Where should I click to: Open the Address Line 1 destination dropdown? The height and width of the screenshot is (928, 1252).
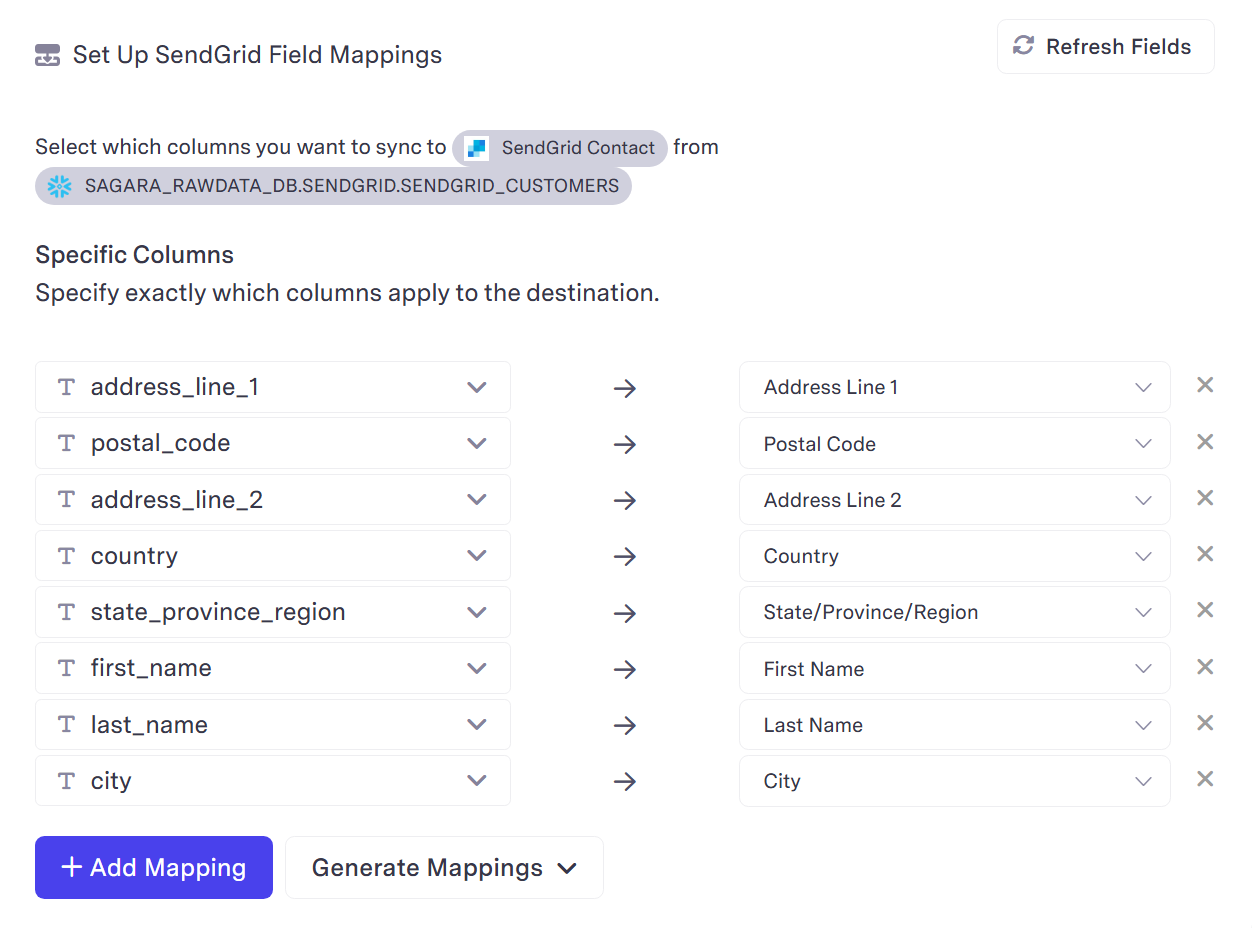click(955, 387)
